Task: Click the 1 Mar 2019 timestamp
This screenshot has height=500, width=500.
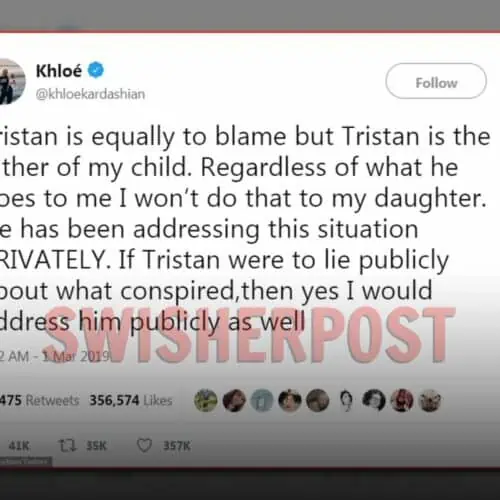Action: (x=75, y=356)
